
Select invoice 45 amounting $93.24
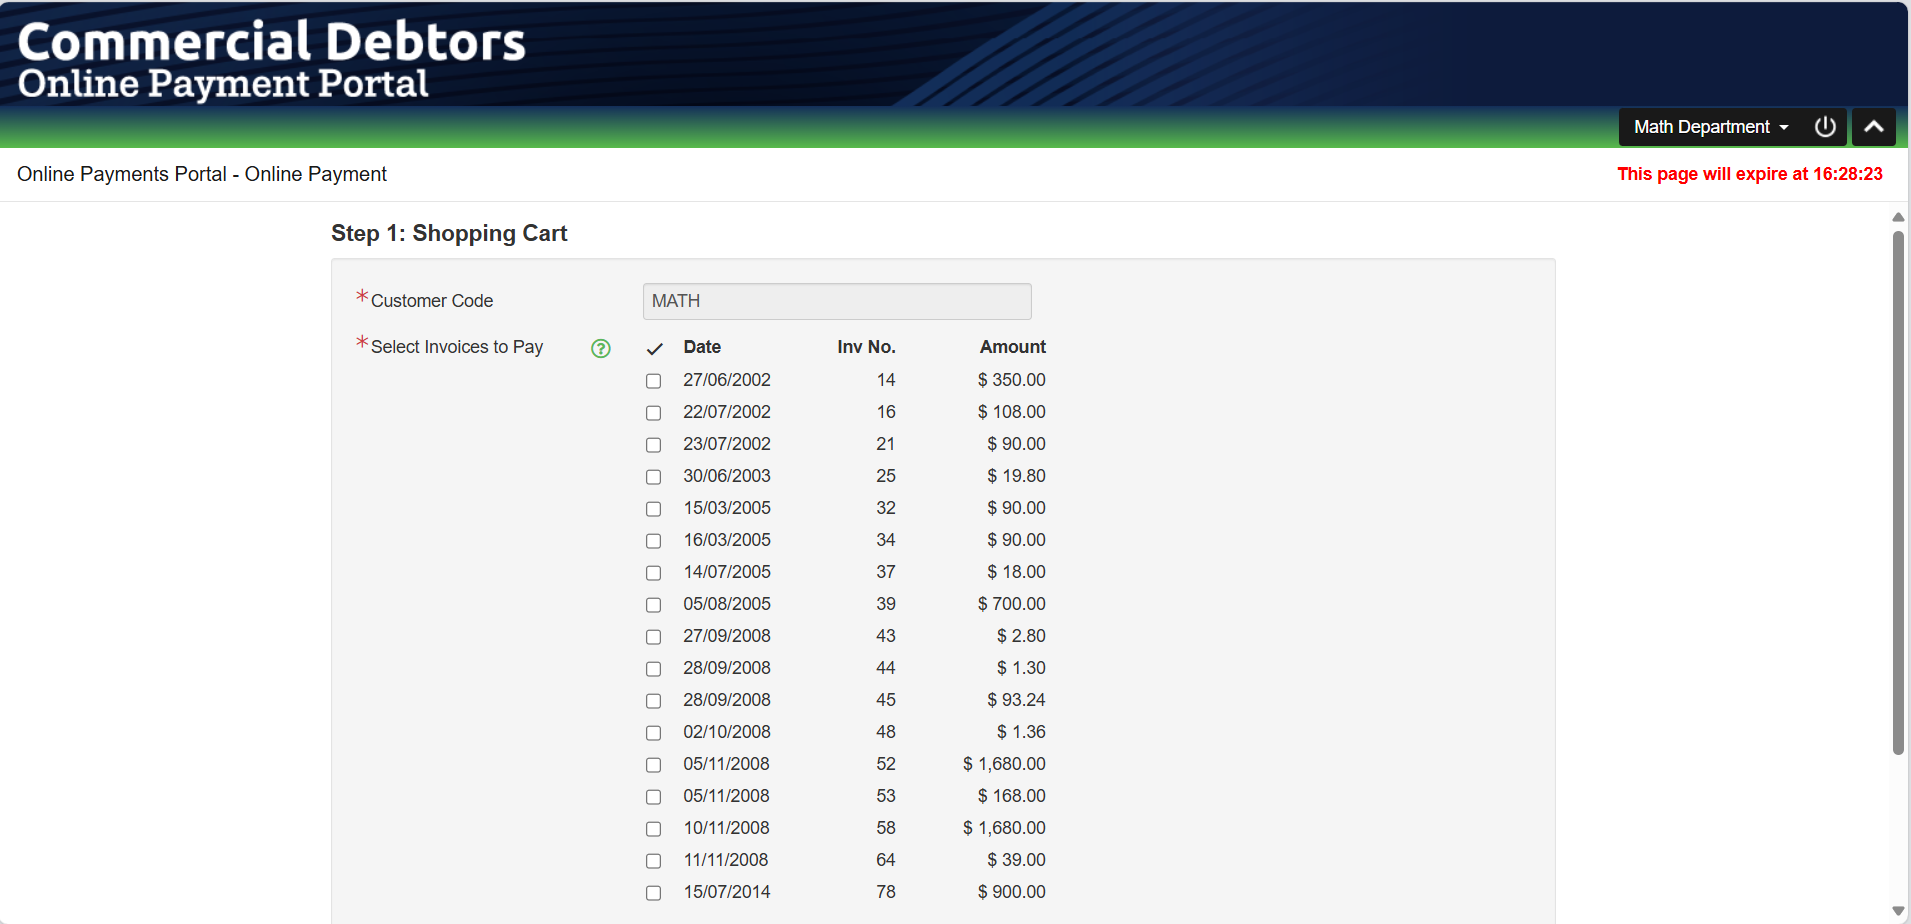(x=654, y=701)
